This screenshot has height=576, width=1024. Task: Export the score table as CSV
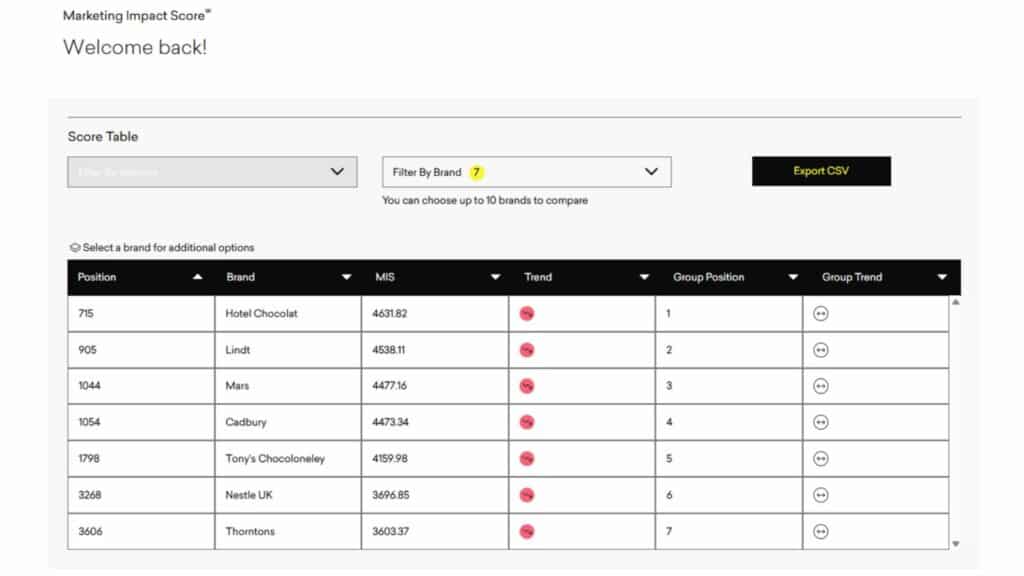(821, 171)
